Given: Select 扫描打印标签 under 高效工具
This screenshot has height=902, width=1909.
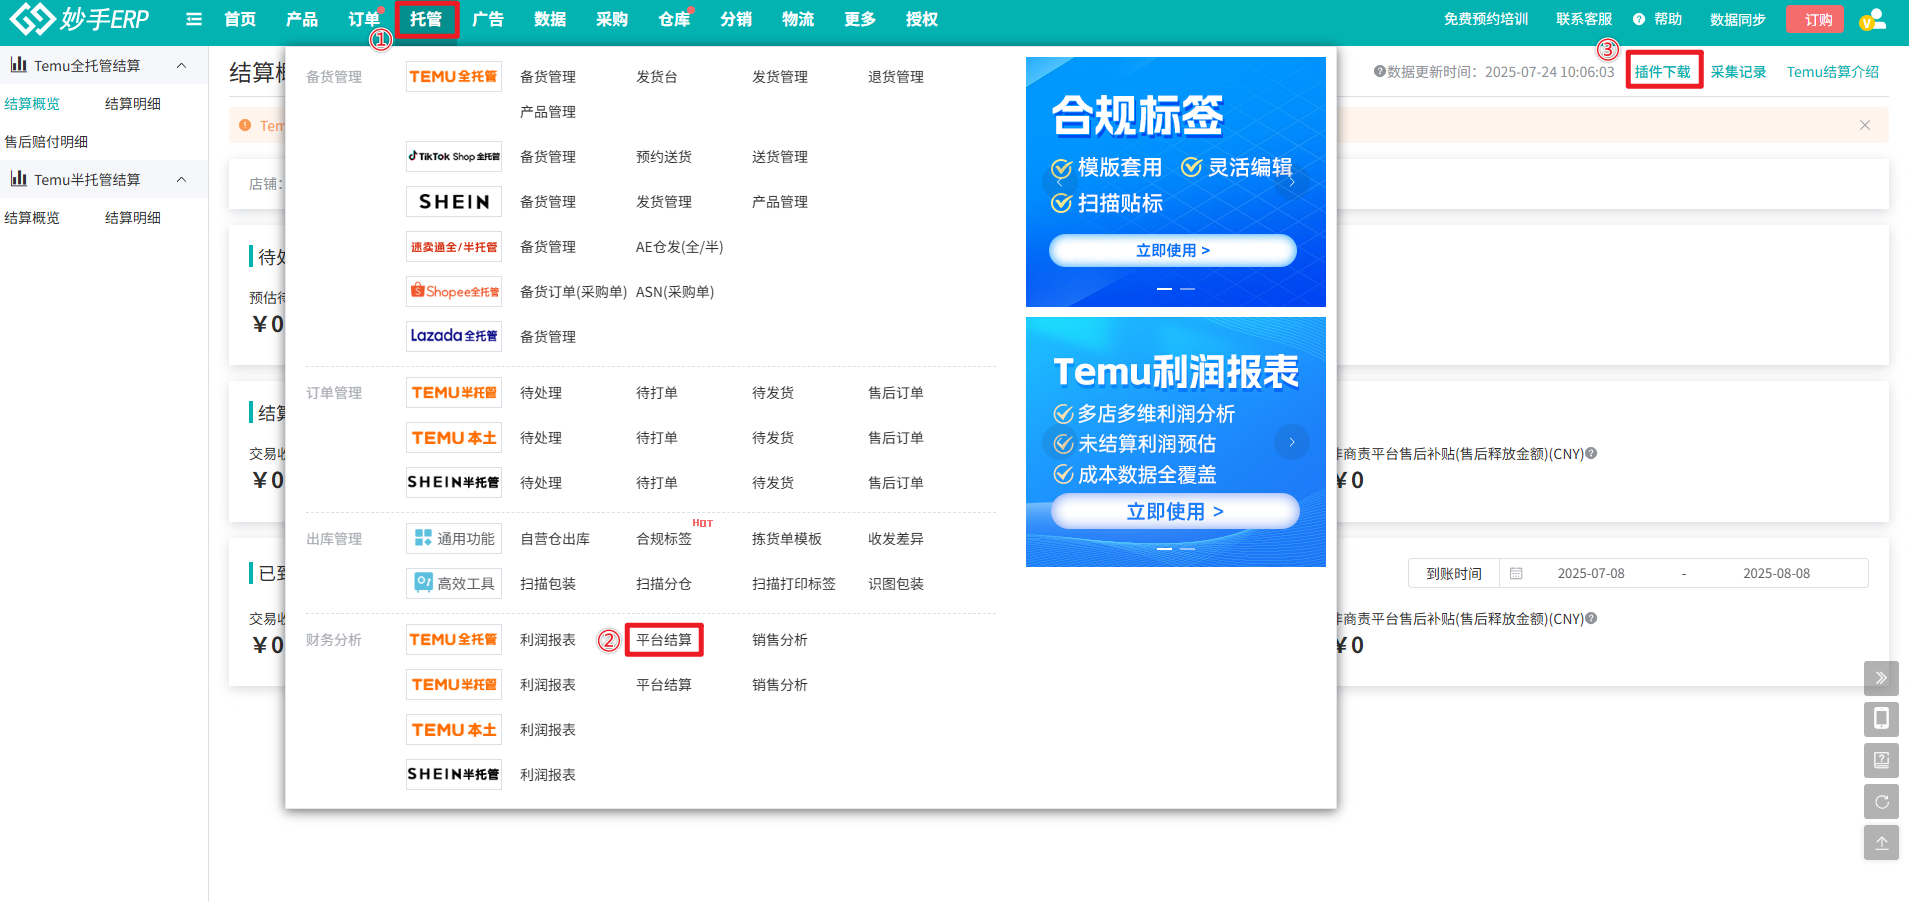Looking at the screenshot, I should [794, 584].
